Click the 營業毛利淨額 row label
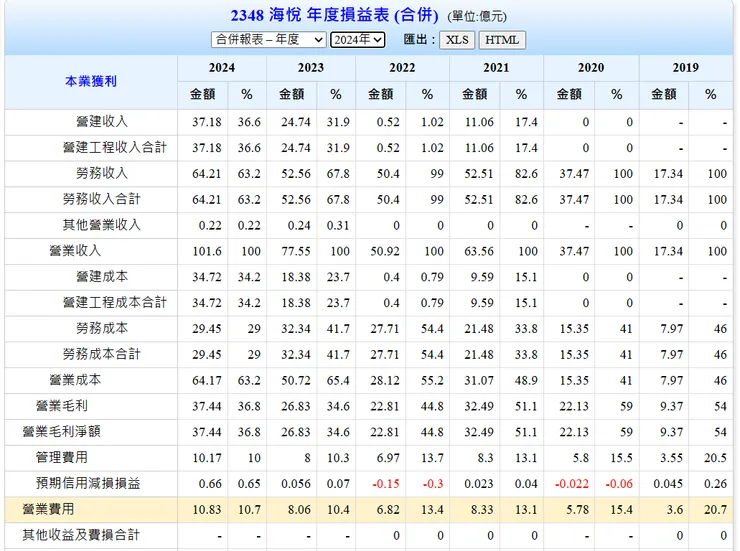Viewport: 740px width, 551px height. 62,431
